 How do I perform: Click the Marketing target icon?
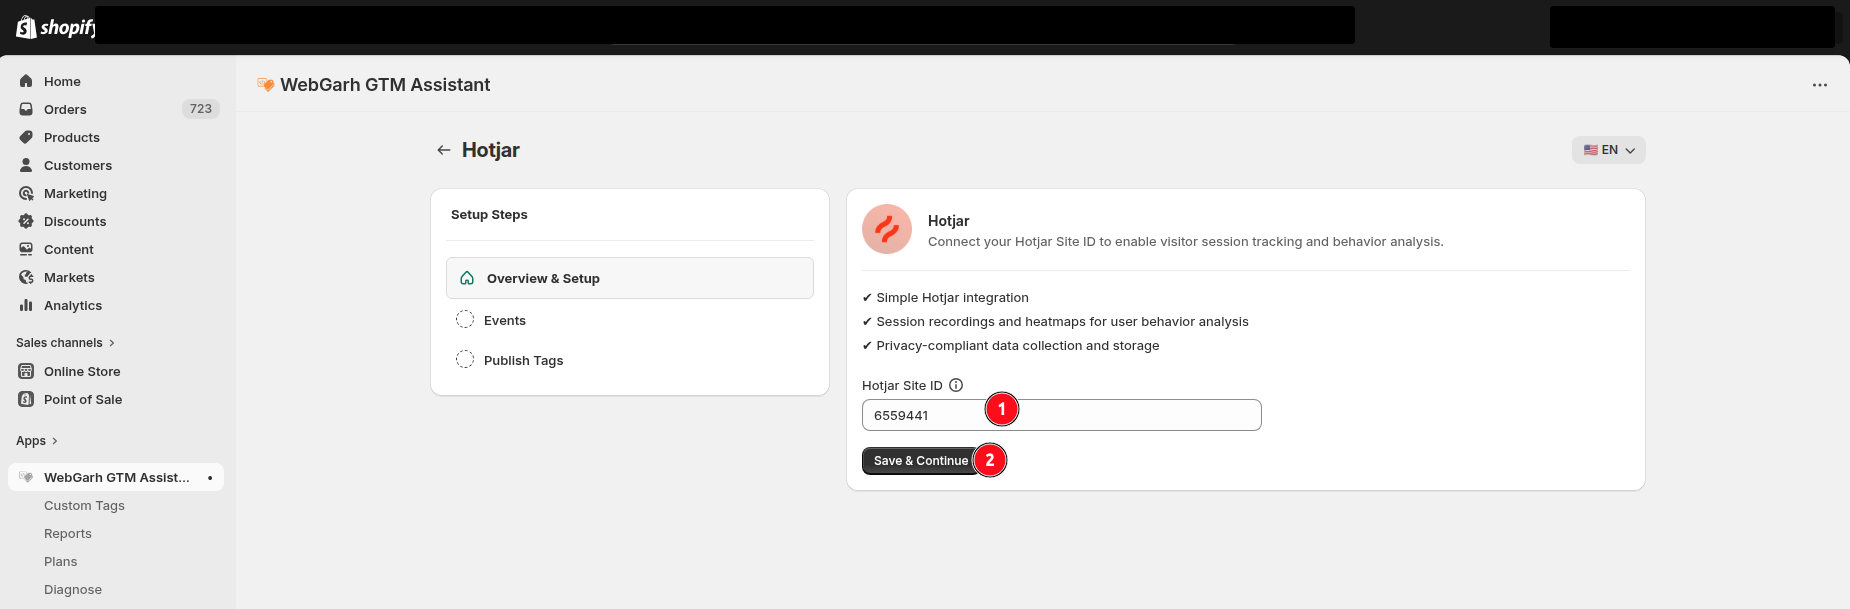click(26, 193)
